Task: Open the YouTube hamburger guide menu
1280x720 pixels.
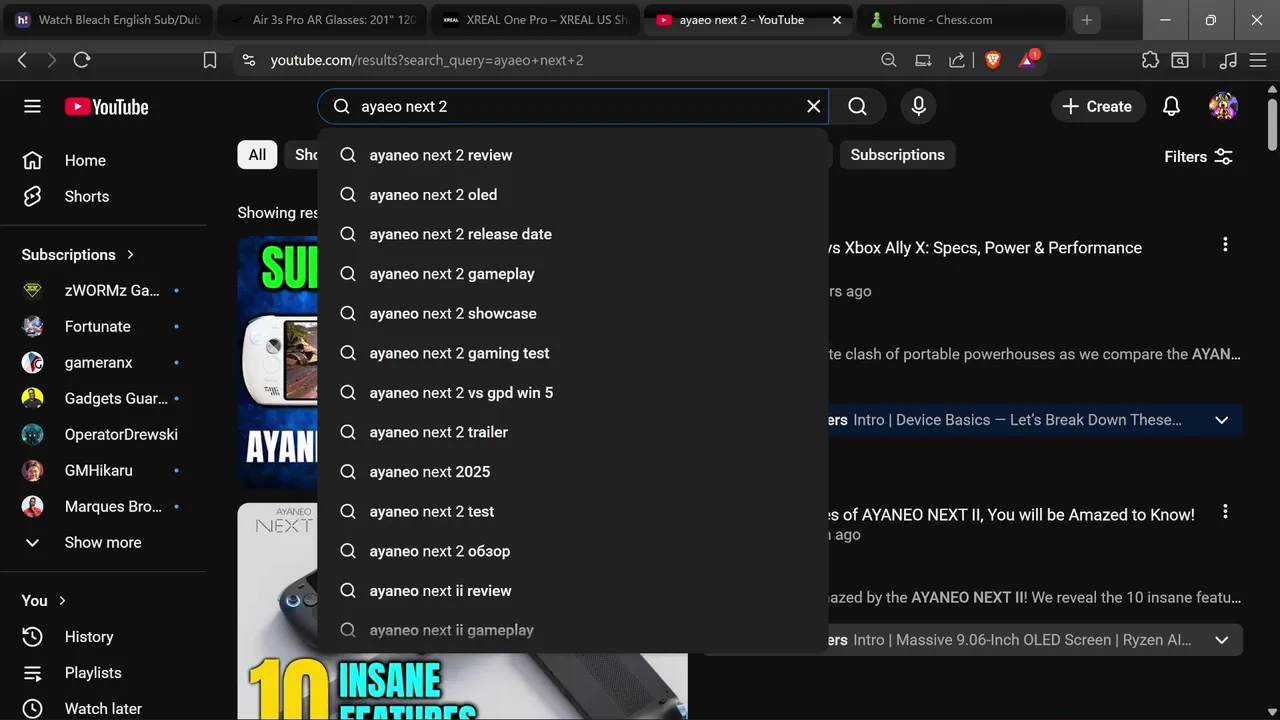Action: (32, 106)
